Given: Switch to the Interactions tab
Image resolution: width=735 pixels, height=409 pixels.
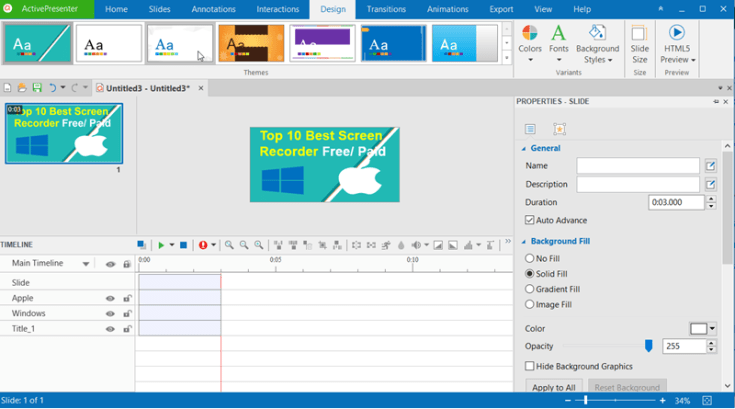Looking at the screenshot, I should point(278,9).
